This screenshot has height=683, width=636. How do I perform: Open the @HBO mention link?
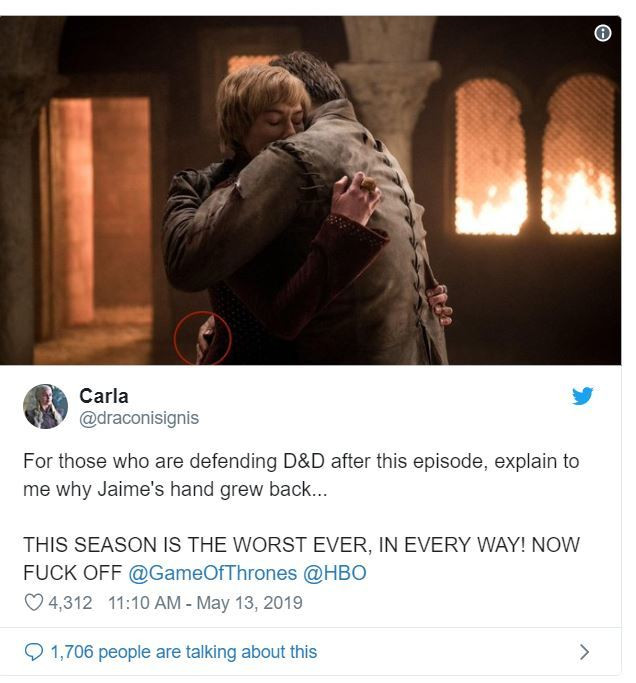click(335, 573)
